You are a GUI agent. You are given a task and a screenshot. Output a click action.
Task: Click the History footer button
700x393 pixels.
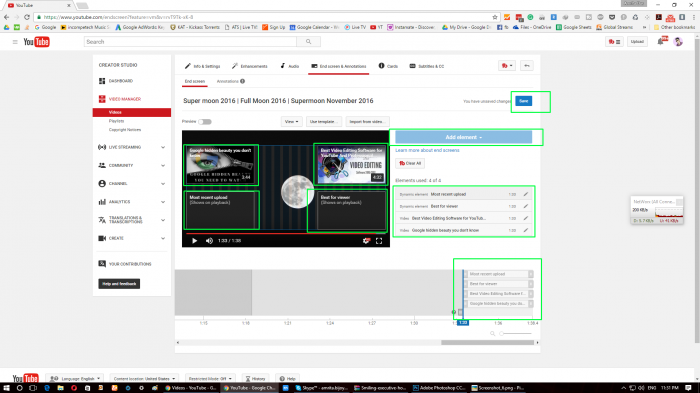tap(255, 378)
